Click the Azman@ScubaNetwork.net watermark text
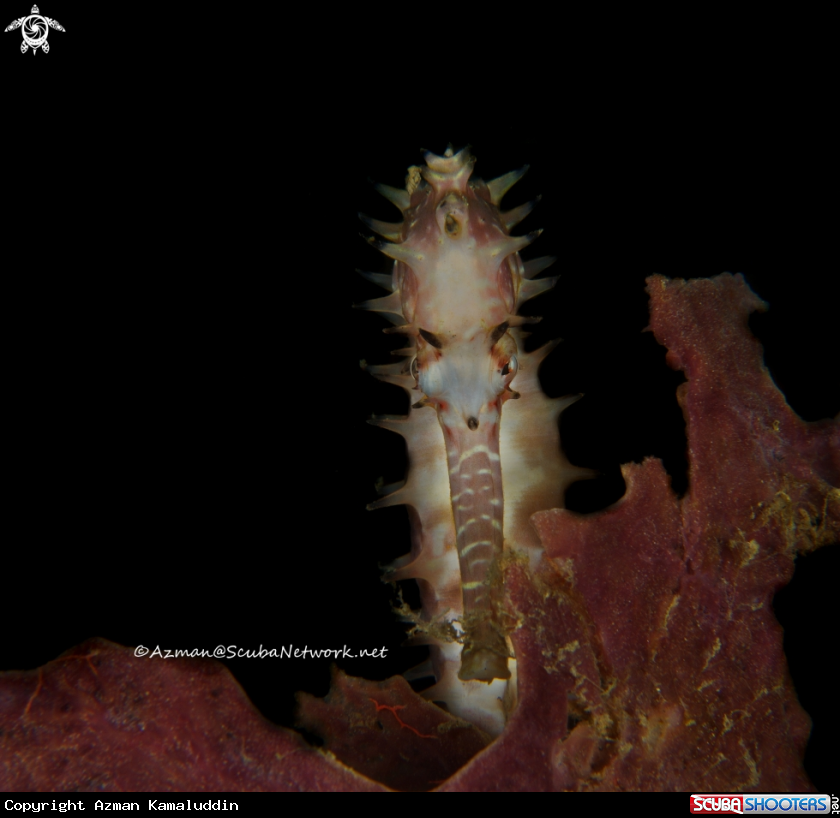This screenshot has height=818, width=840. point(260,651)
